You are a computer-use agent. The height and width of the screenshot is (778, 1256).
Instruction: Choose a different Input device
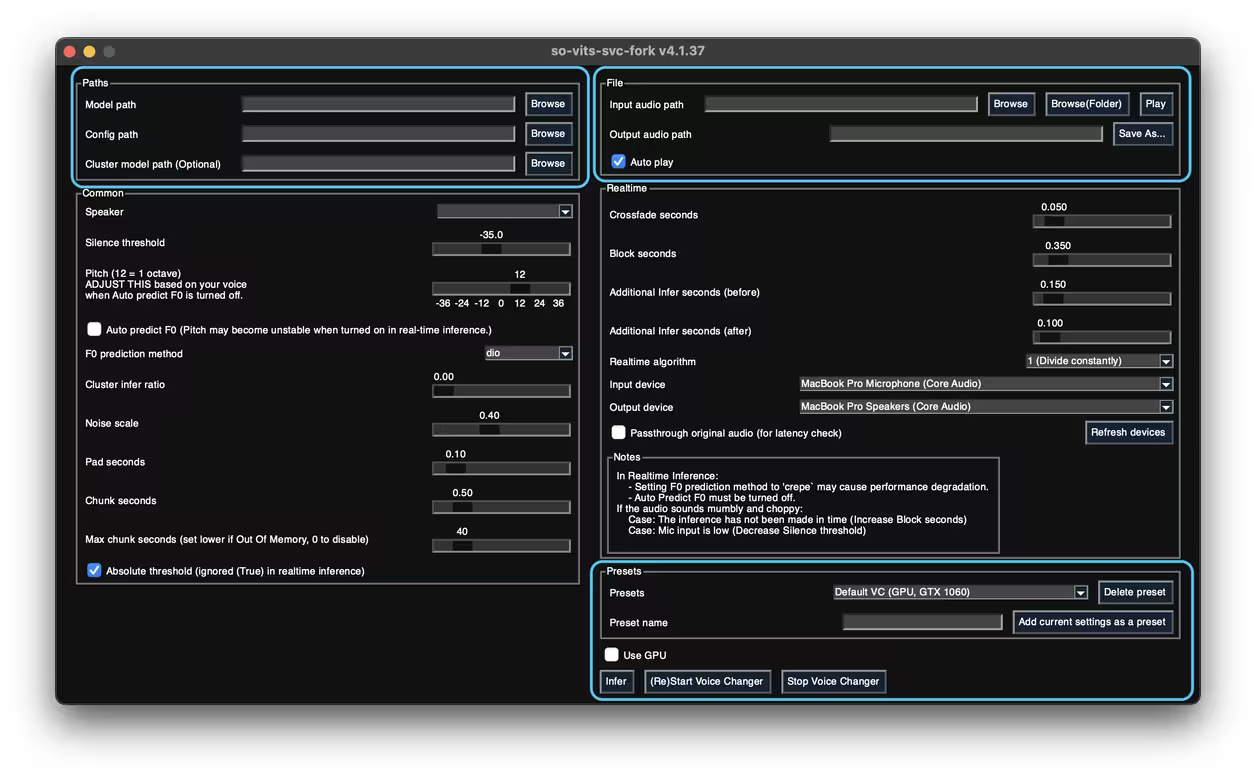(x=985, y=384)
